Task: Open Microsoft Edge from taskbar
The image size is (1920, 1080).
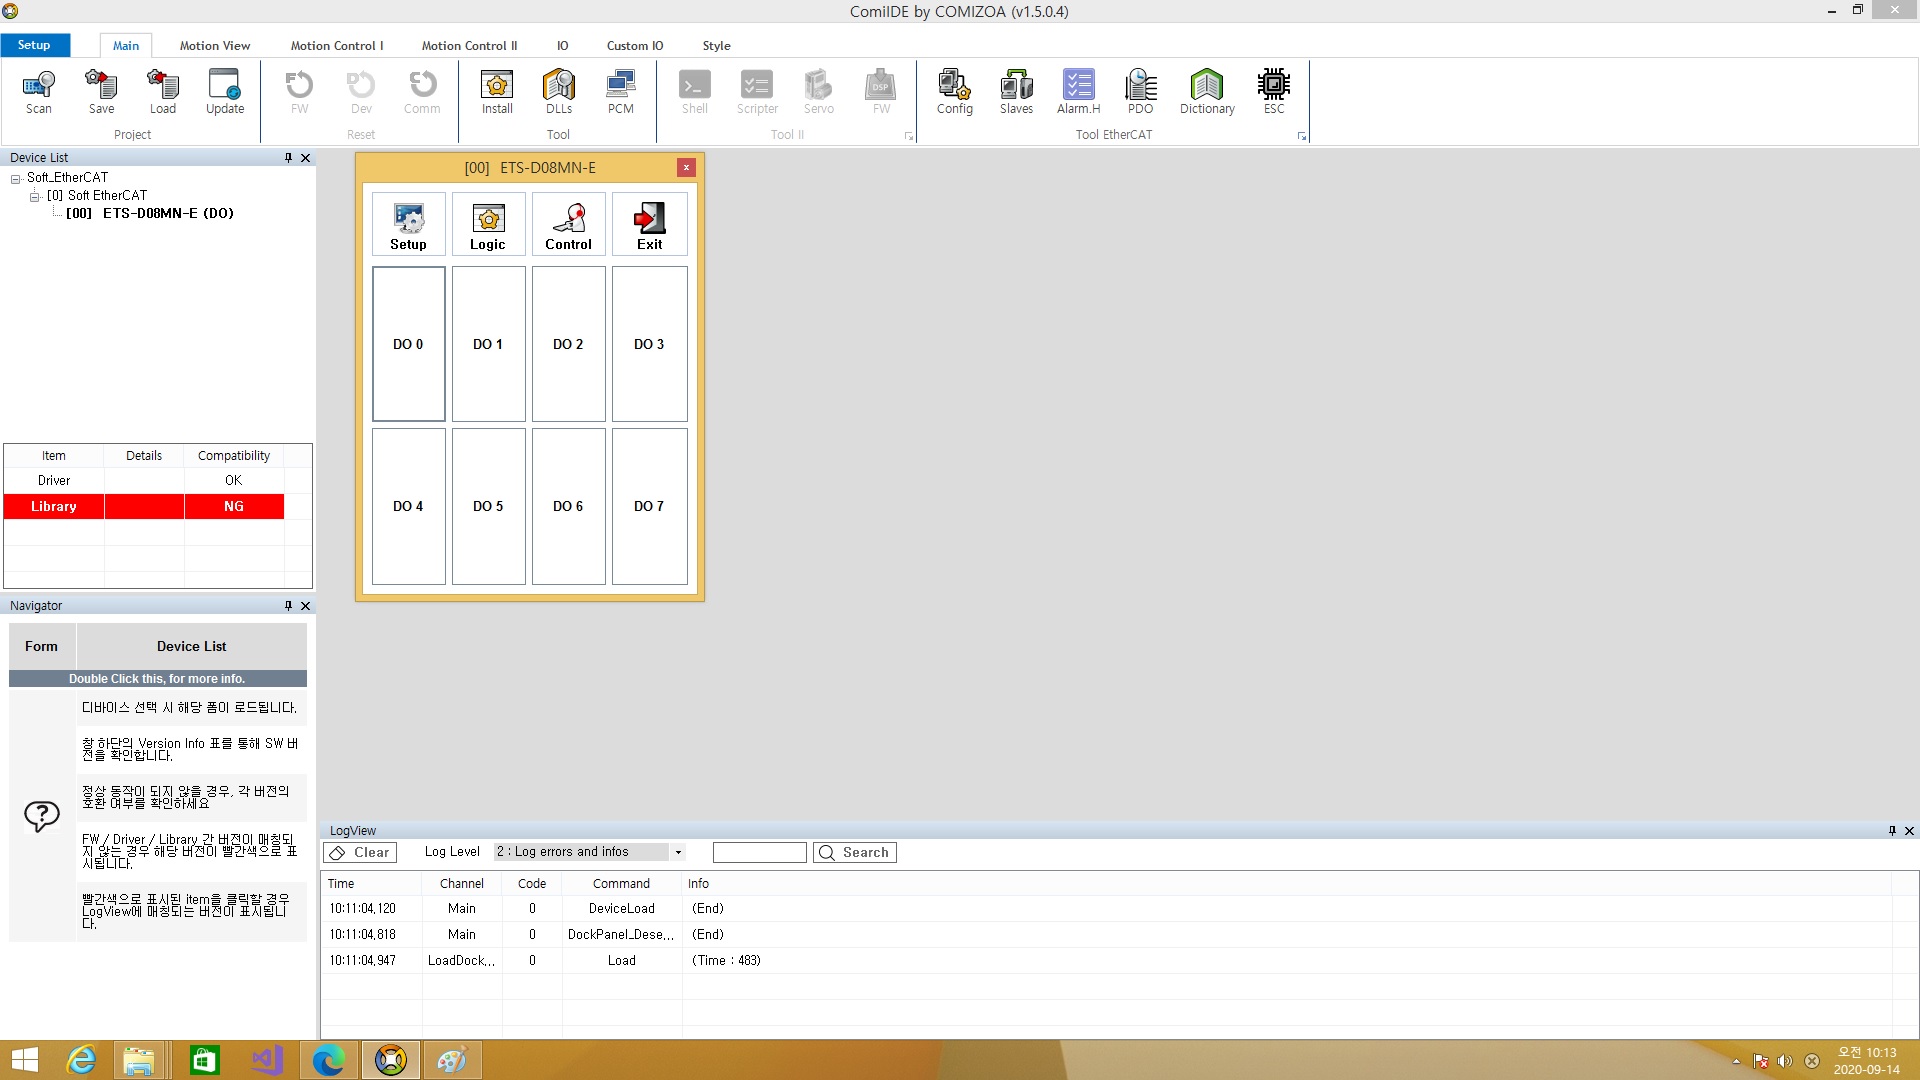Action: (328, 1060)
